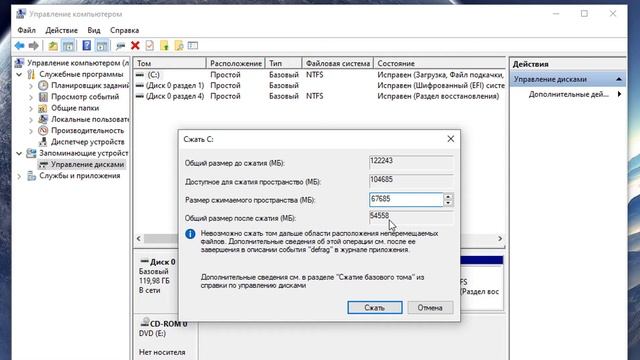Sort by the Расположение column header
The height and width of the screenshot is (360, 640).
pos(236,63)
